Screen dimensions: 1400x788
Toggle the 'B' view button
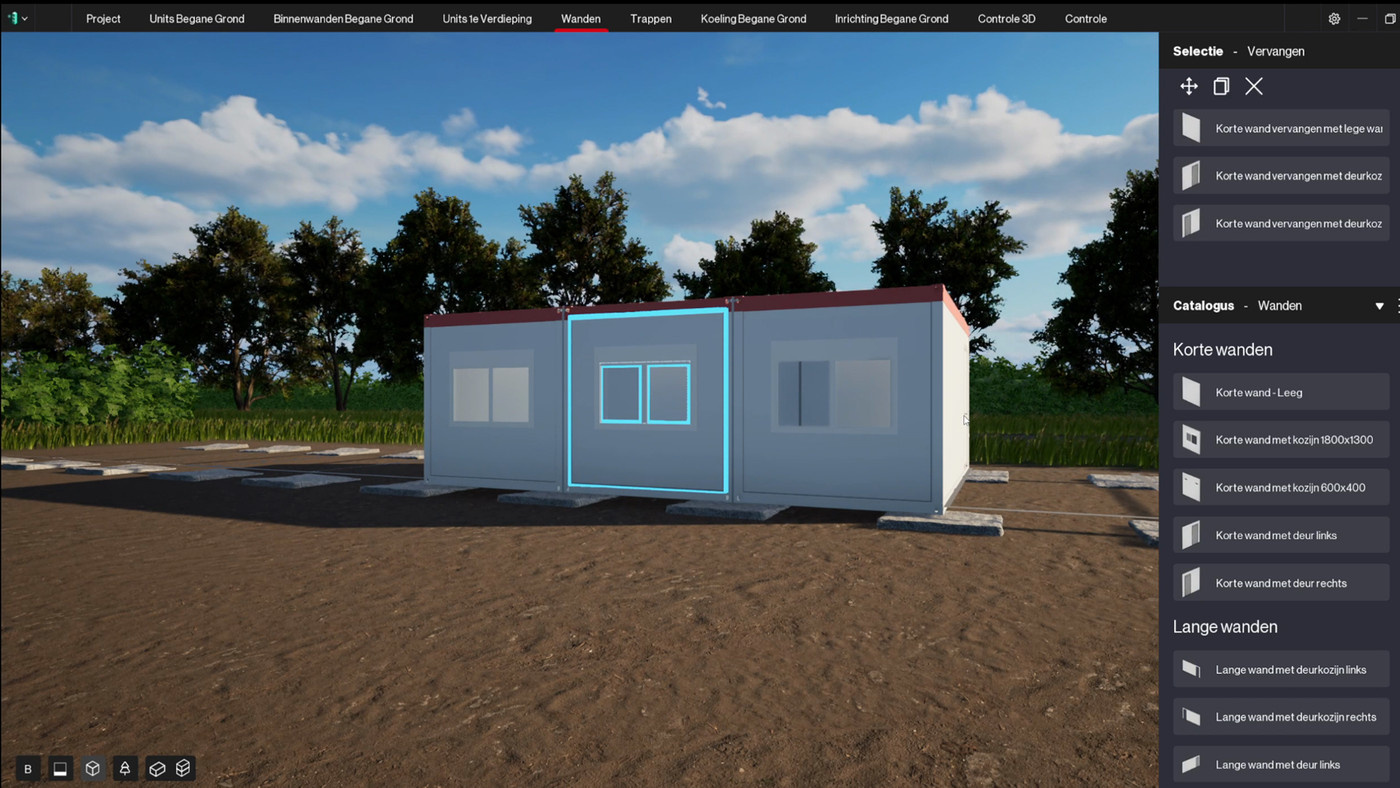point(28,769)
